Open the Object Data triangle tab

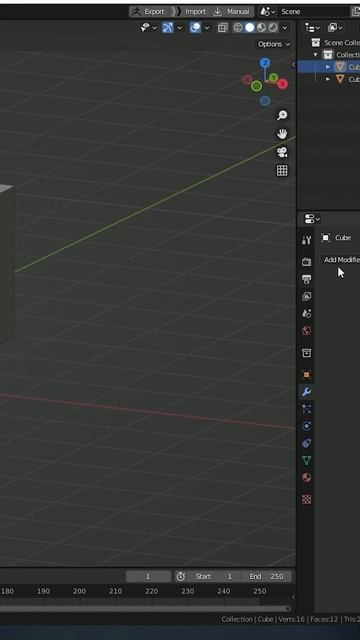pos(307,460)
